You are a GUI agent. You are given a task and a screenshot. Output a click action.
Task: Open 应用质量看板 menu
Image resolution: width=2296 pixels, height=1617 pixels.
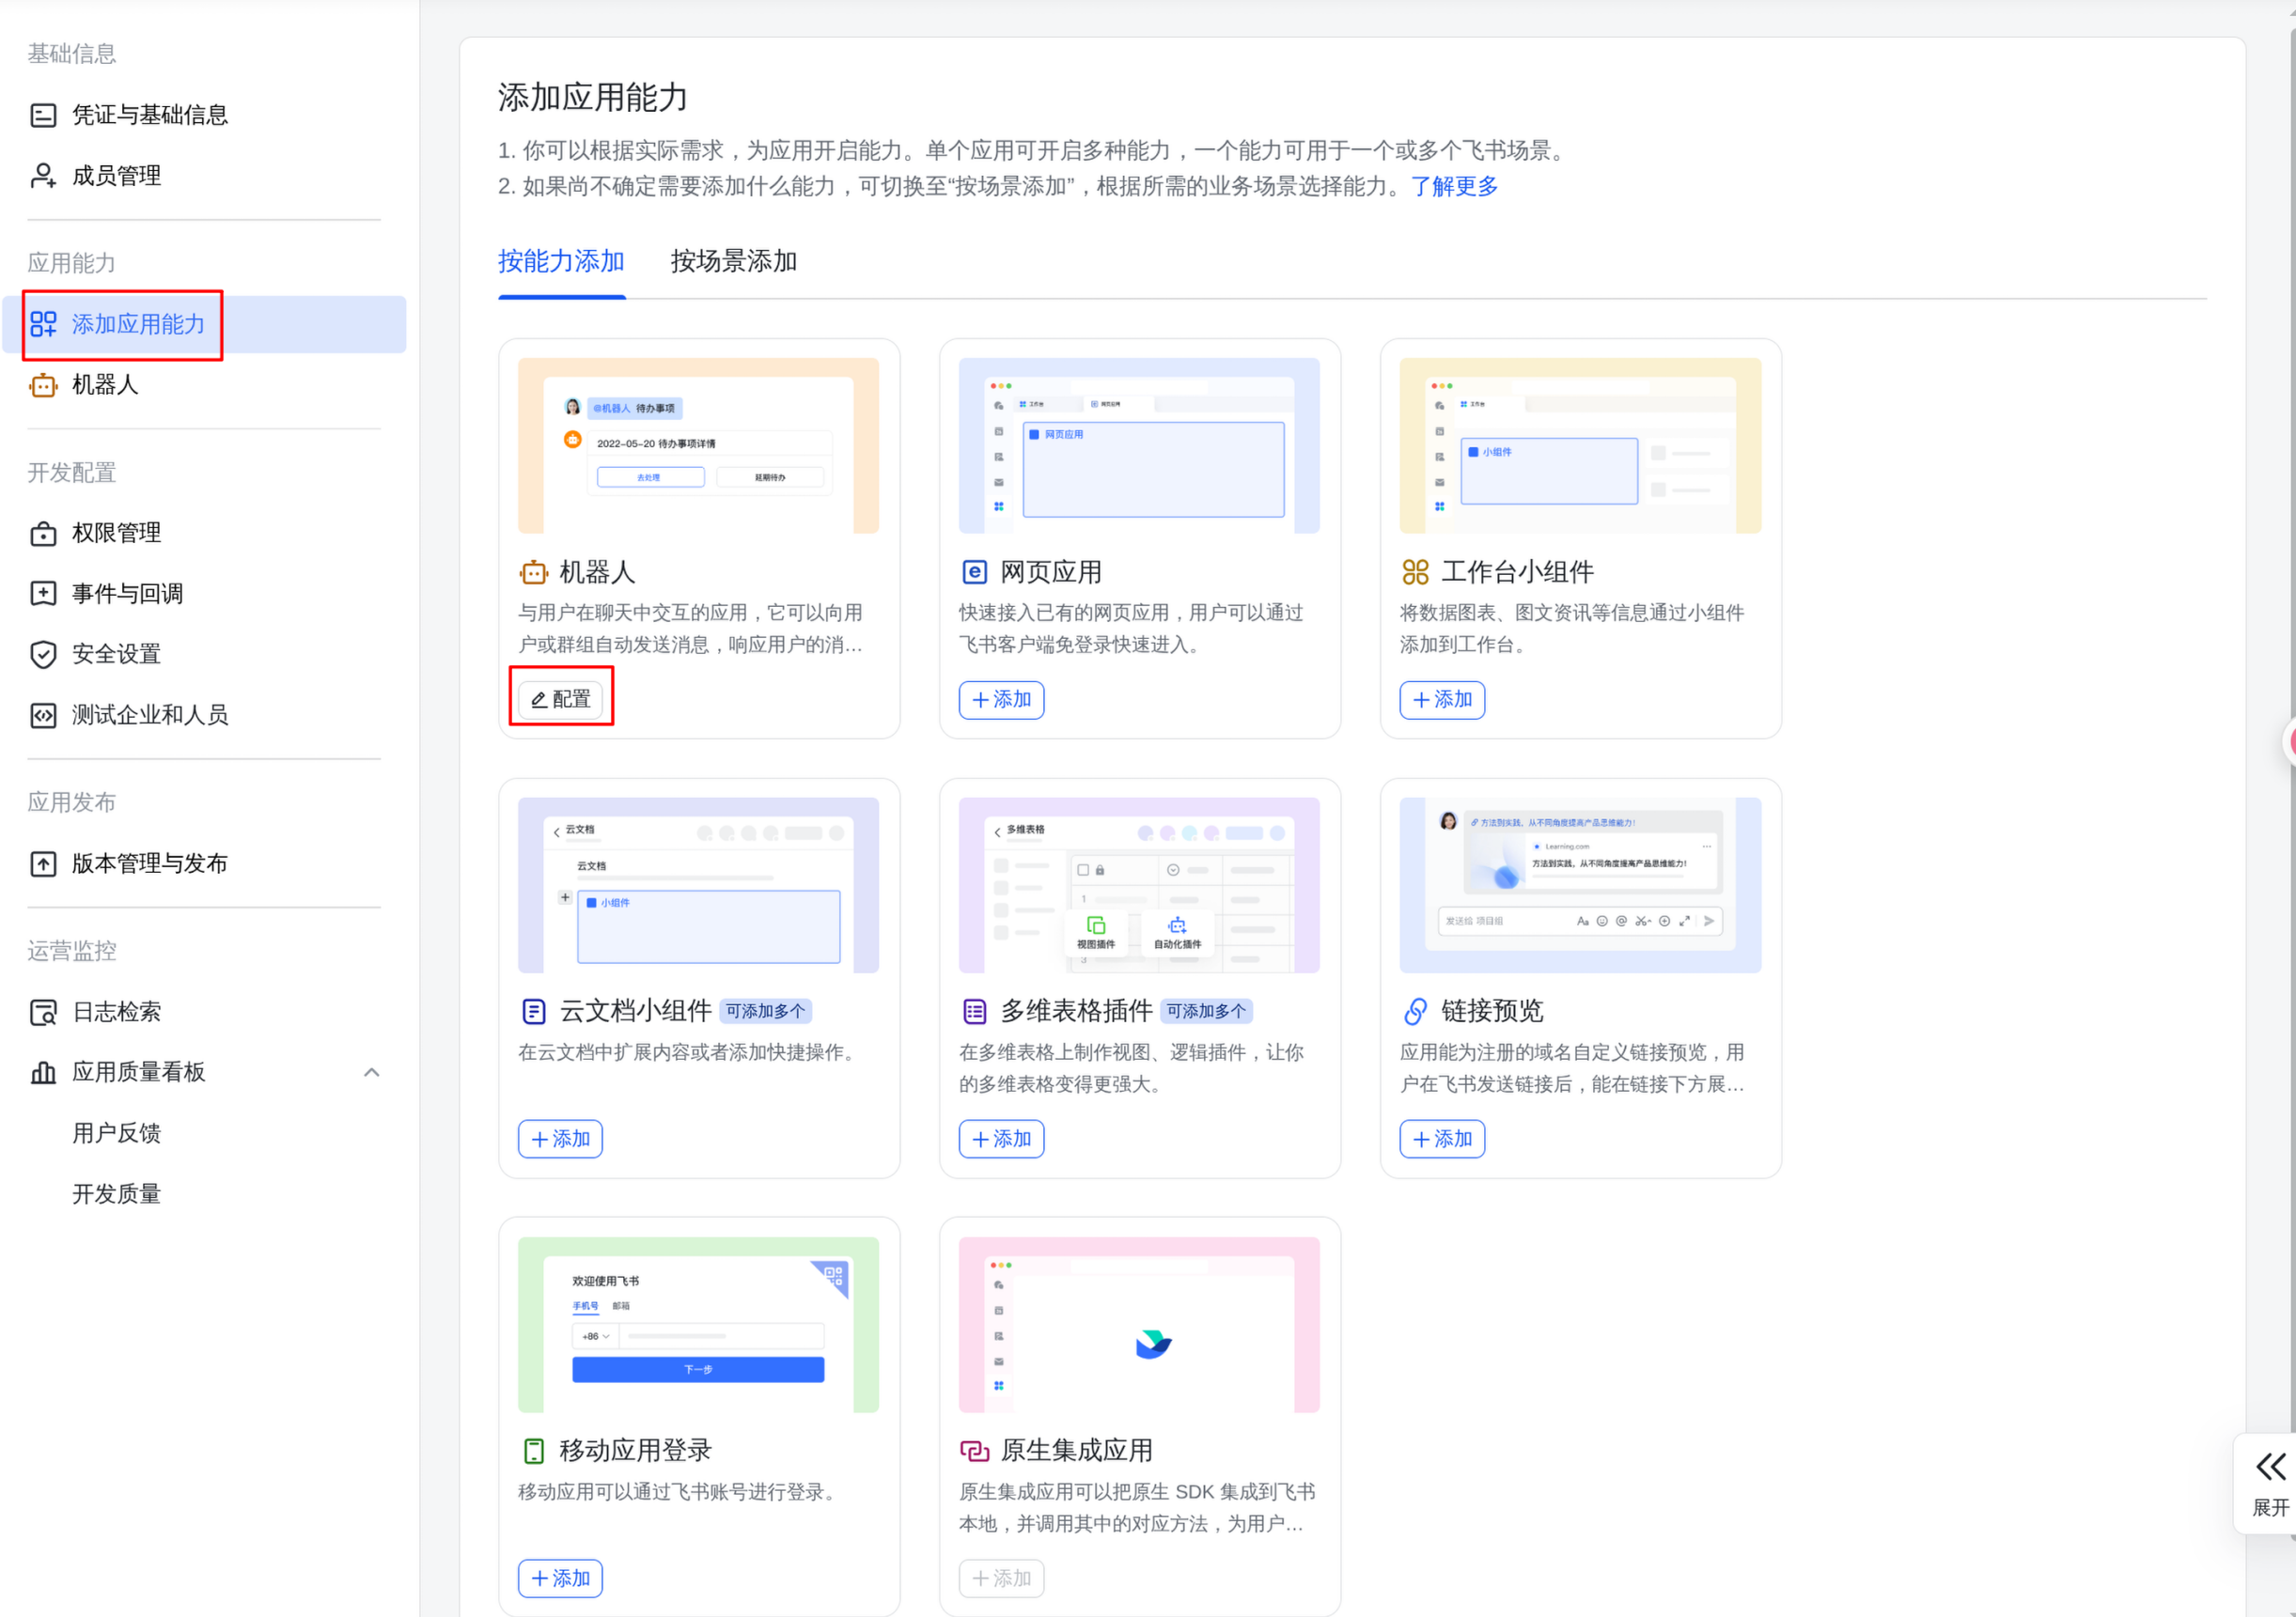click(x=204, y=1072)
